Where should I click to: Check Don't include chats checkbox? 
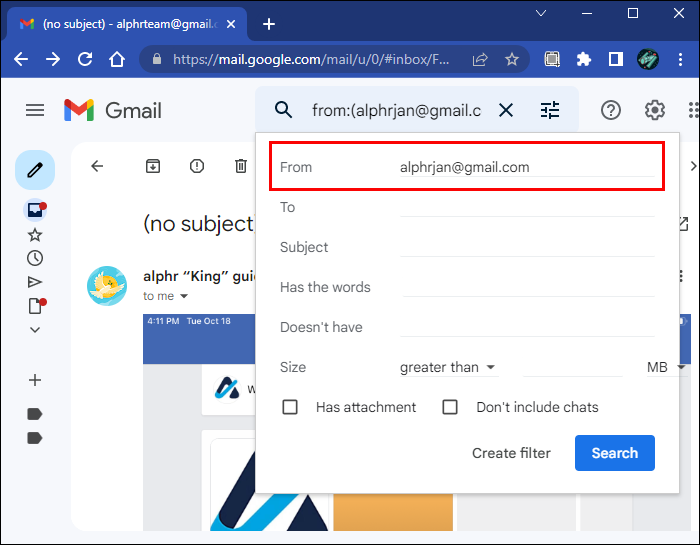tap(450, 407)
